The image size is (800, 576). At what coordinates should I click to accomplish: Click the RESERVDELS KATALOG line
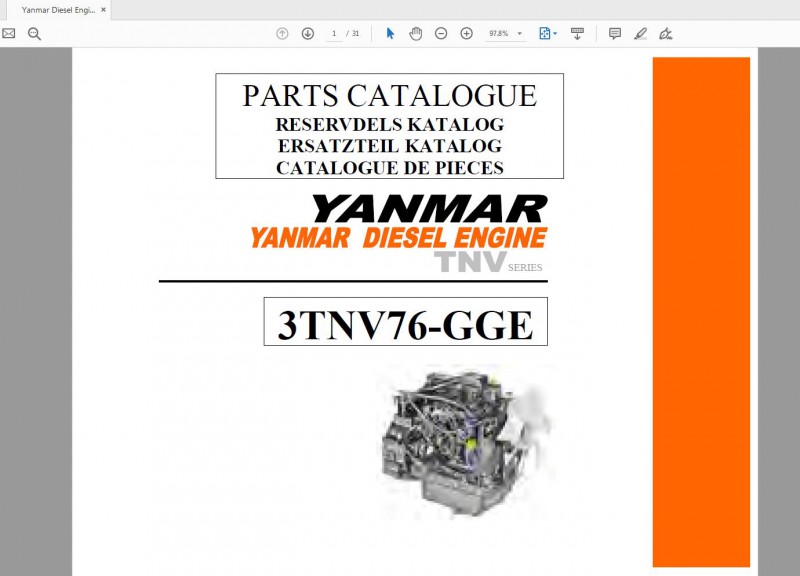[x=390, y=124]
